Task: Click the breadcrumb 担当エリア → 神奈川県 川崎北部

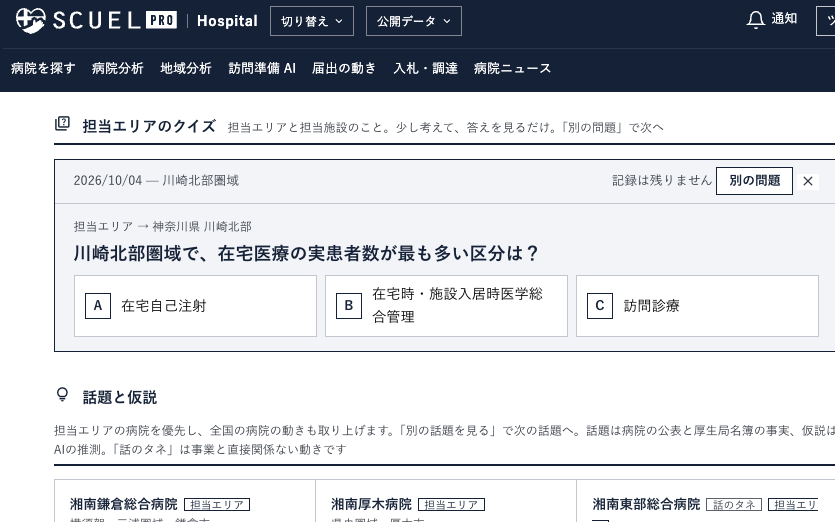Action: point(162,226)
